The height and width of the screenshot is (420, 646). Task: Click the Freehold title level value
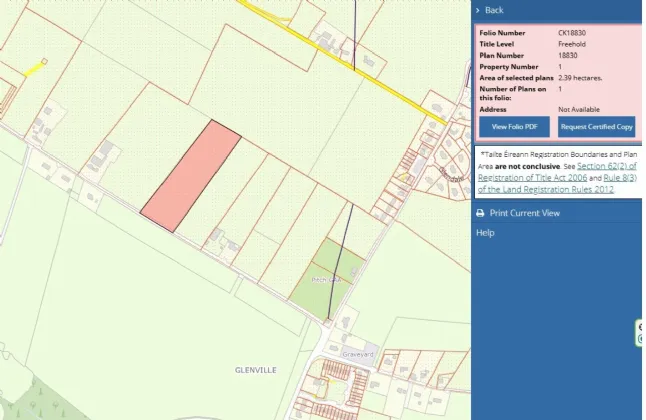tap(572, 44)
